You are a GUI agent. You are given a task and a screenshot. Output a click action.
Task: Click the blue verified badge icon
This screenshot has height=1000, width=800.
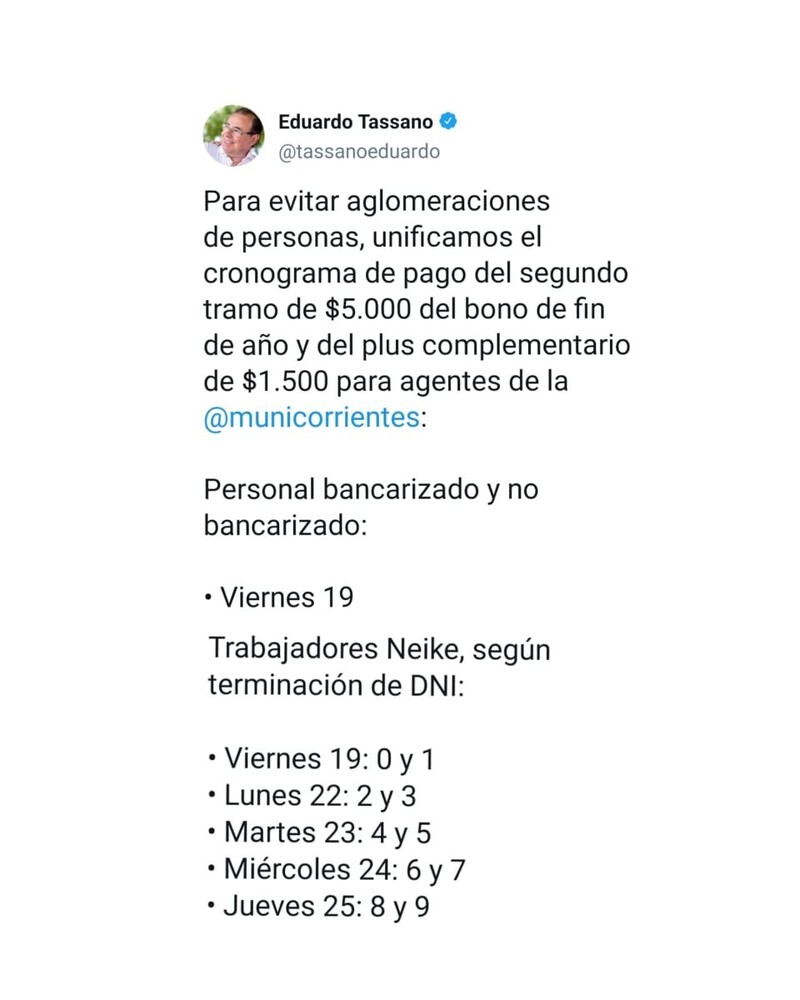450,122
